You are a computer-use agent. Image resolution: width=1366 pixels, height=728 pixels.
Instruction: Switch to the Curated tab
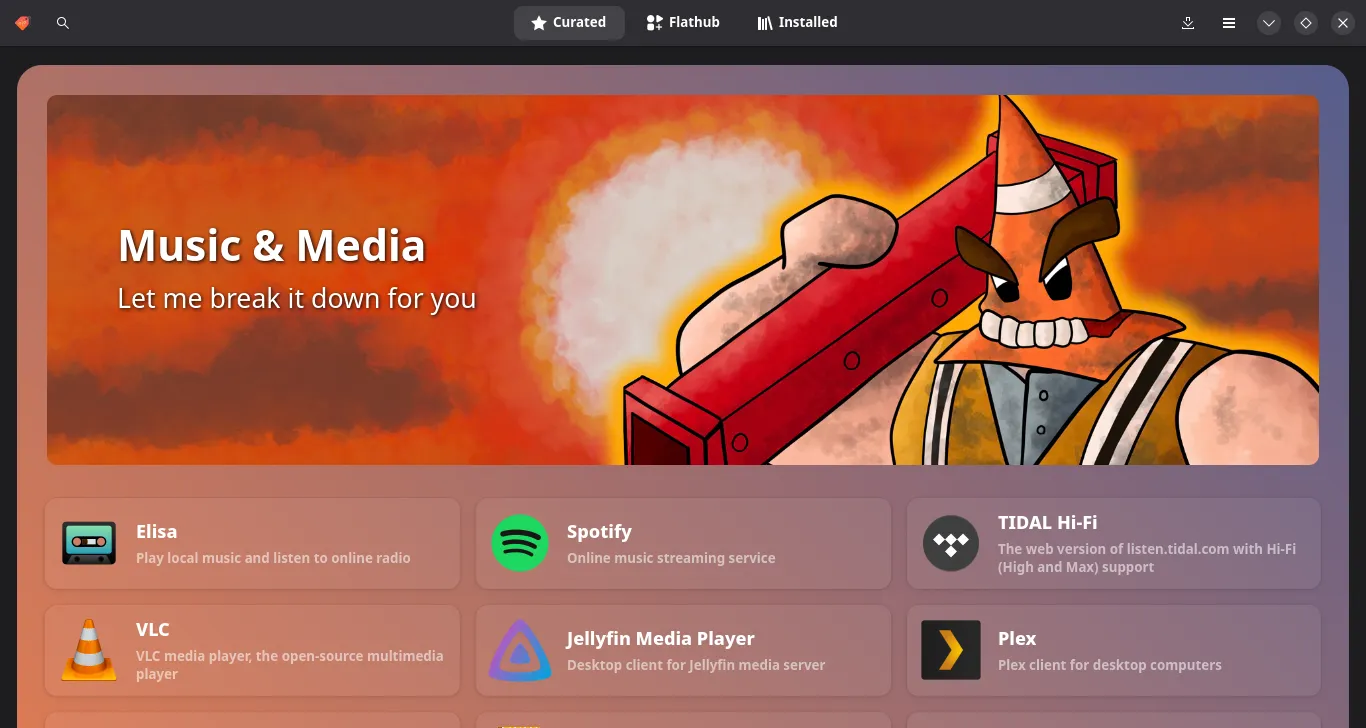coord(569,22)
